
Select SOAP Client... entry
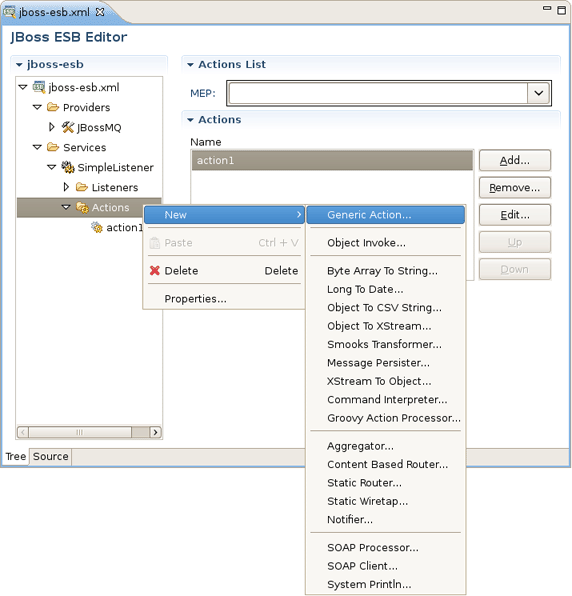pos(385,566)
